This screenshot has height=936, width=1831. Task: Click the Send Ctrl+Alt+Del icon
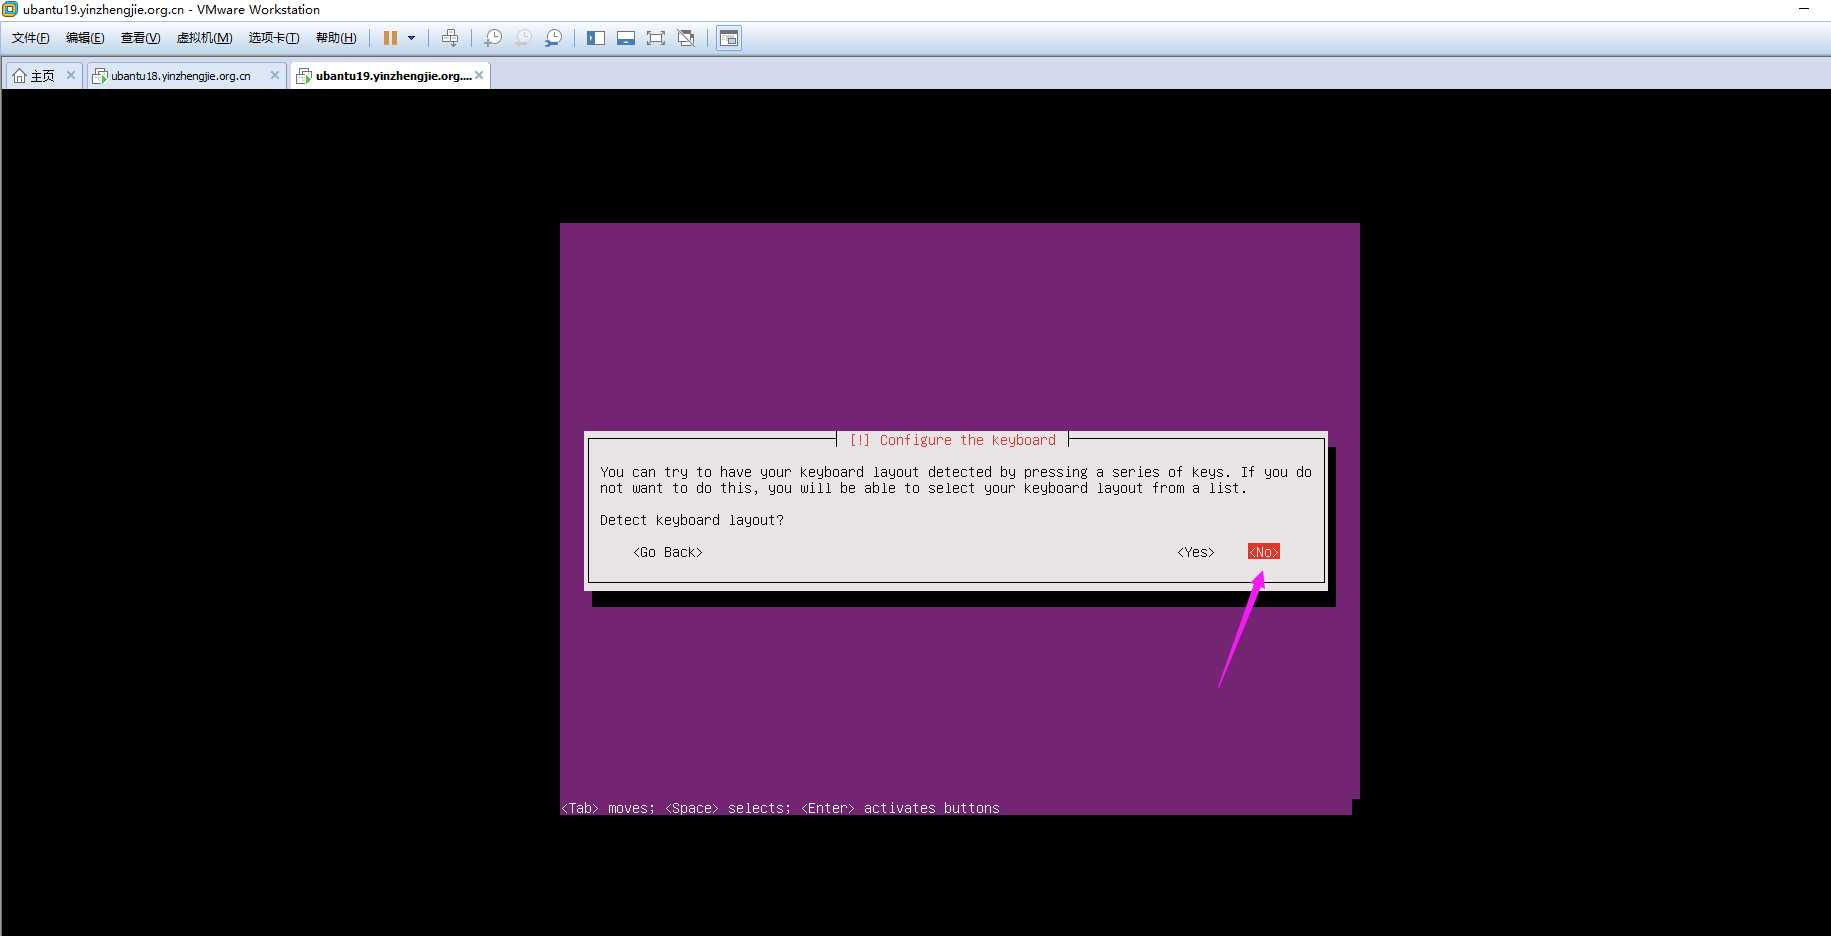point(450,38)
